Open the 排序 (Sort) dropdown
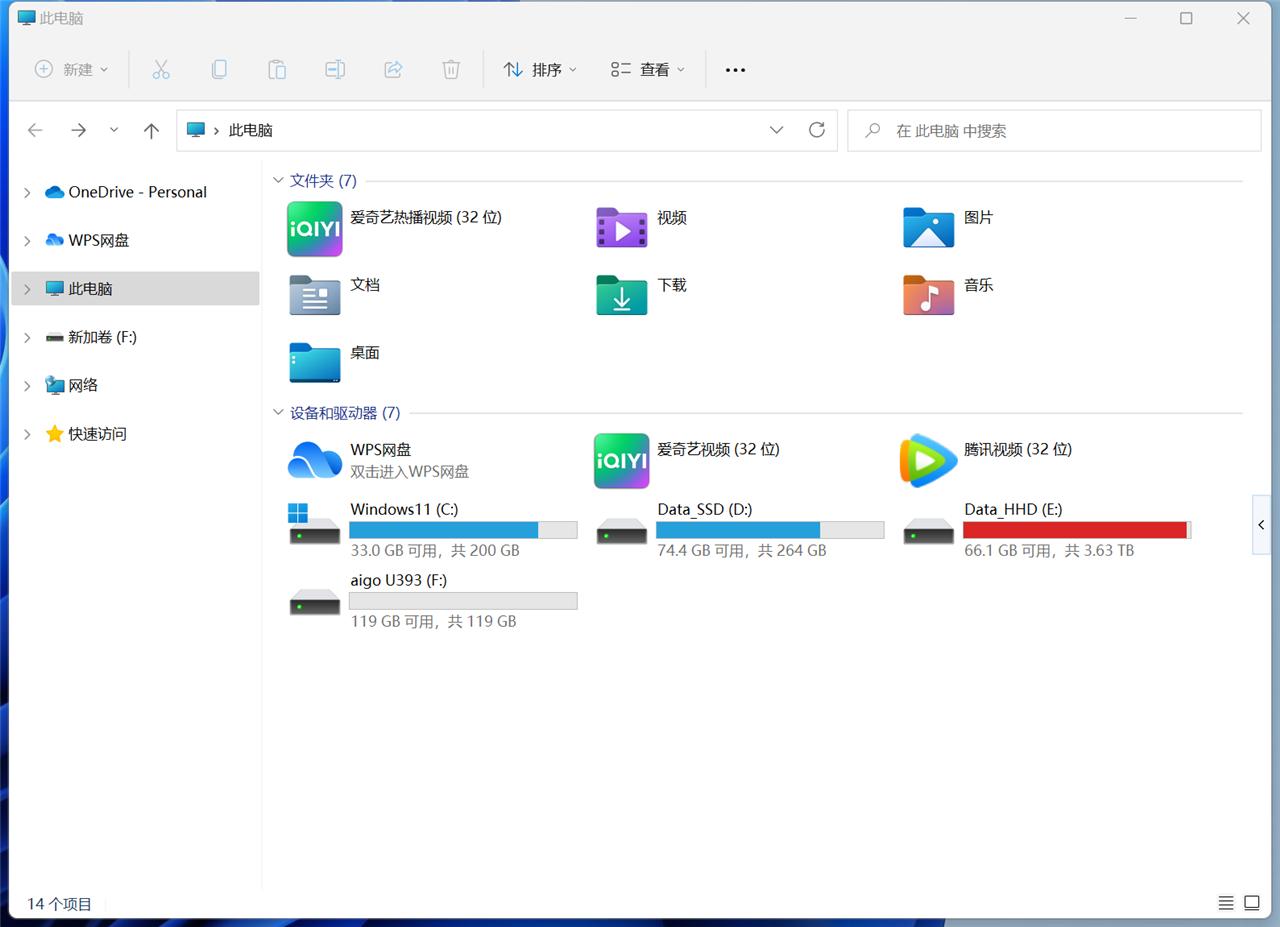The width and height of the screenshot is (1280, 927). [539, 69]
